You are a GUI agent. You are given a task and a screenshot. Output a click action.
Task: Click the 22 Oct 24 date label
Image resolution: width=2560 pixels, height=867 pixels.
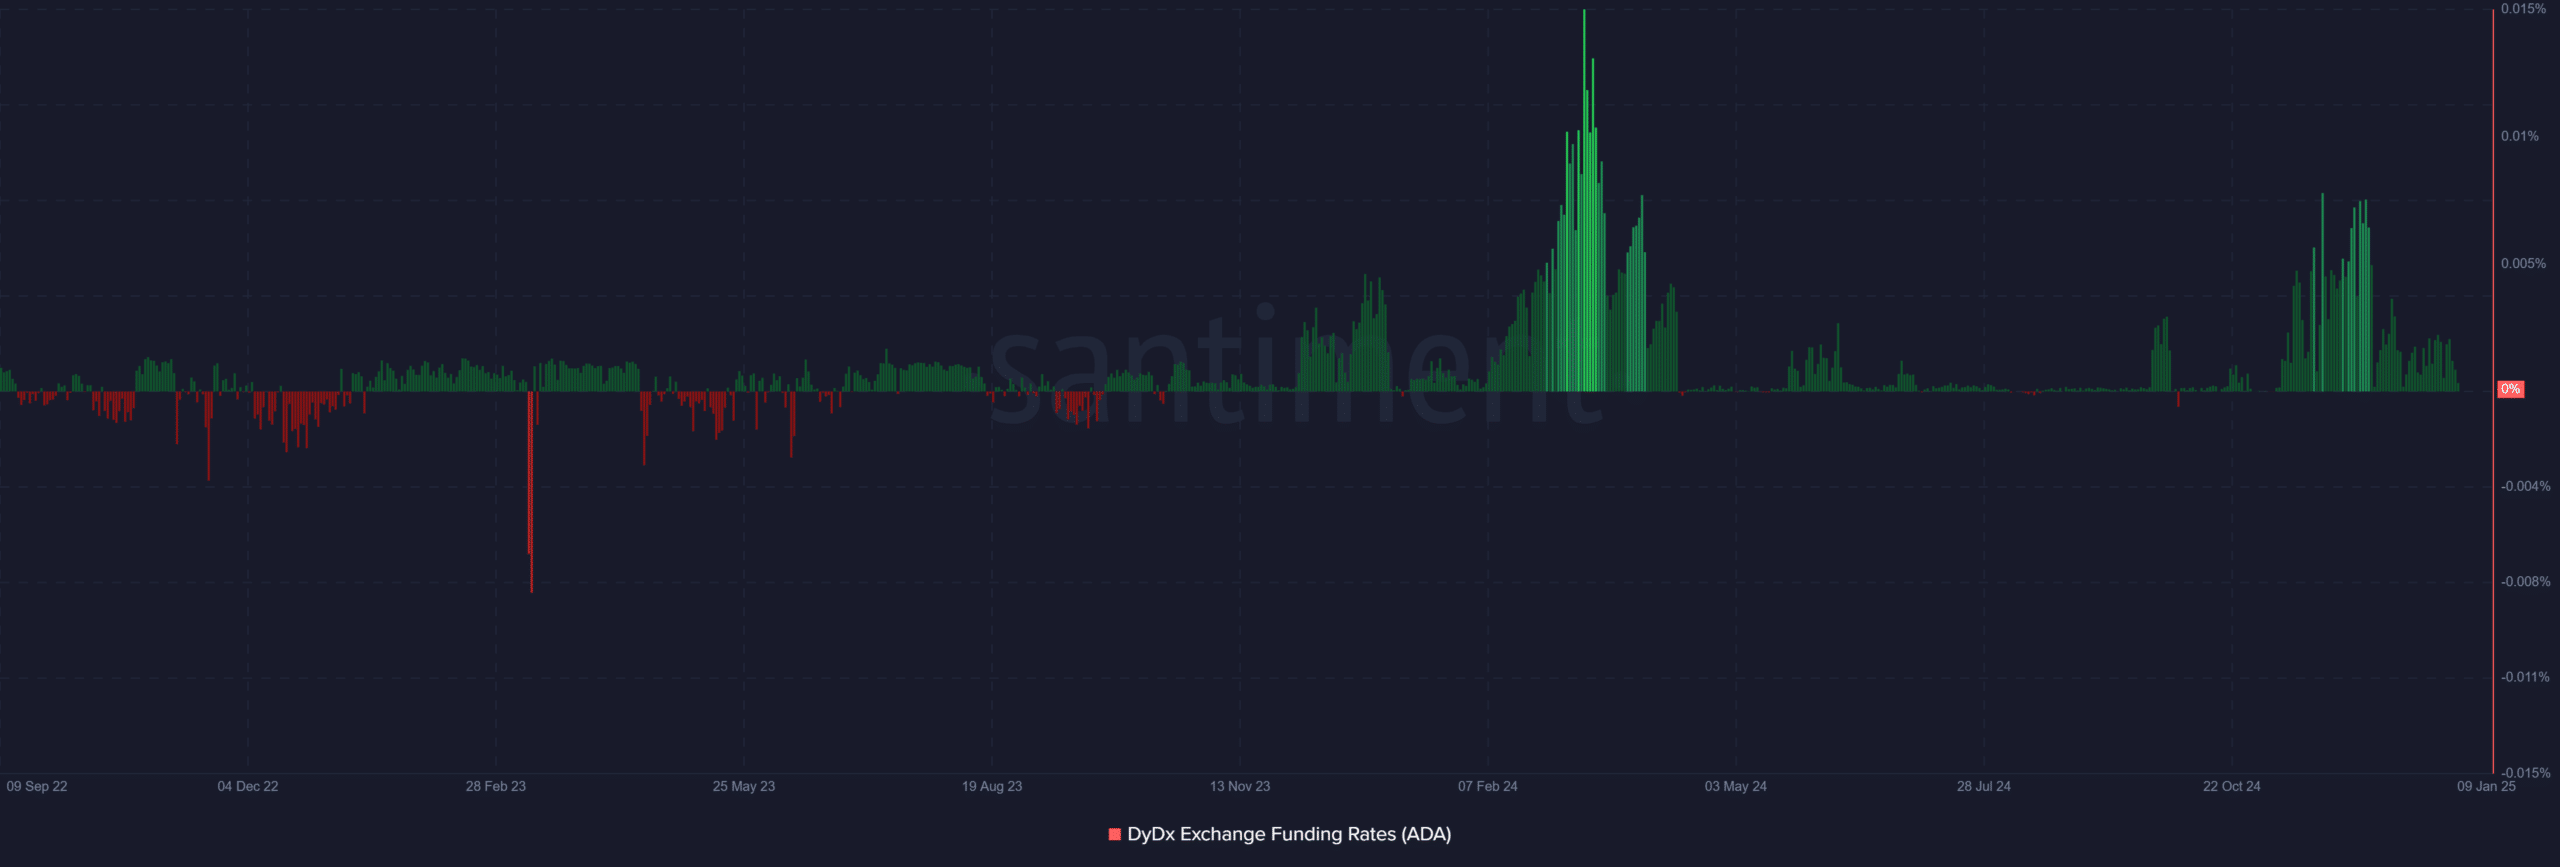[2232, 786]
